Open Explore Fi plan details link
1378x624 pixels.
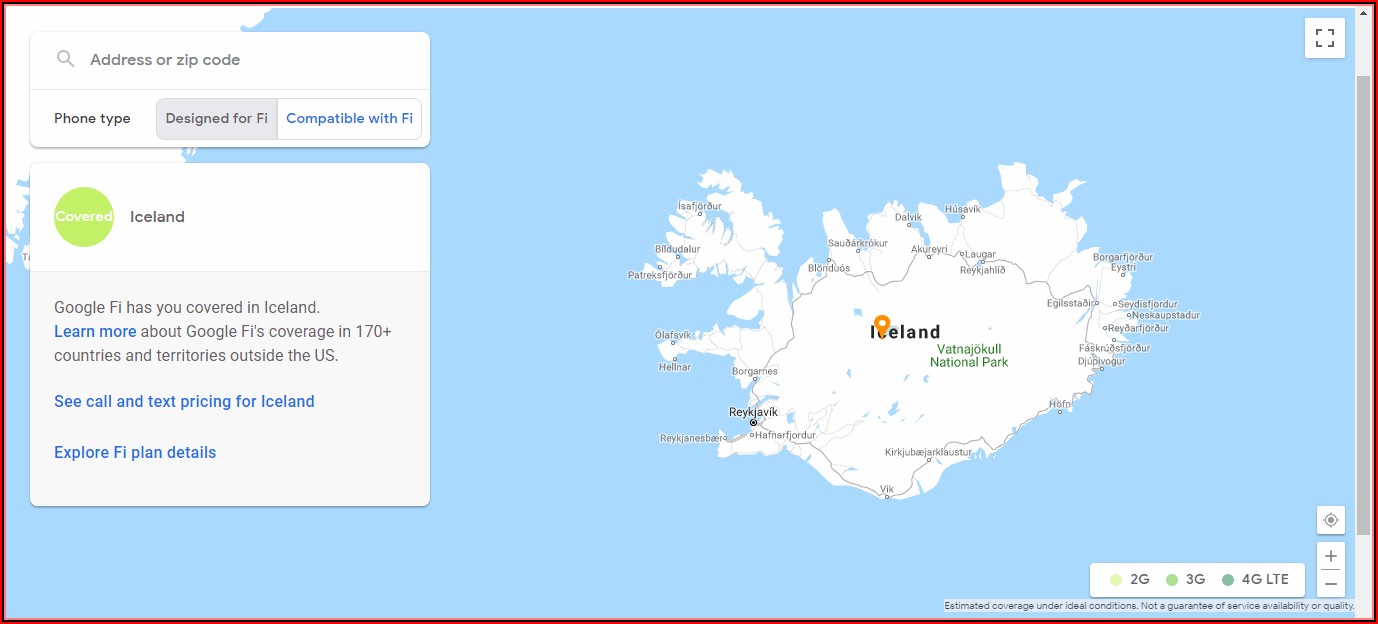coord(135,452)
